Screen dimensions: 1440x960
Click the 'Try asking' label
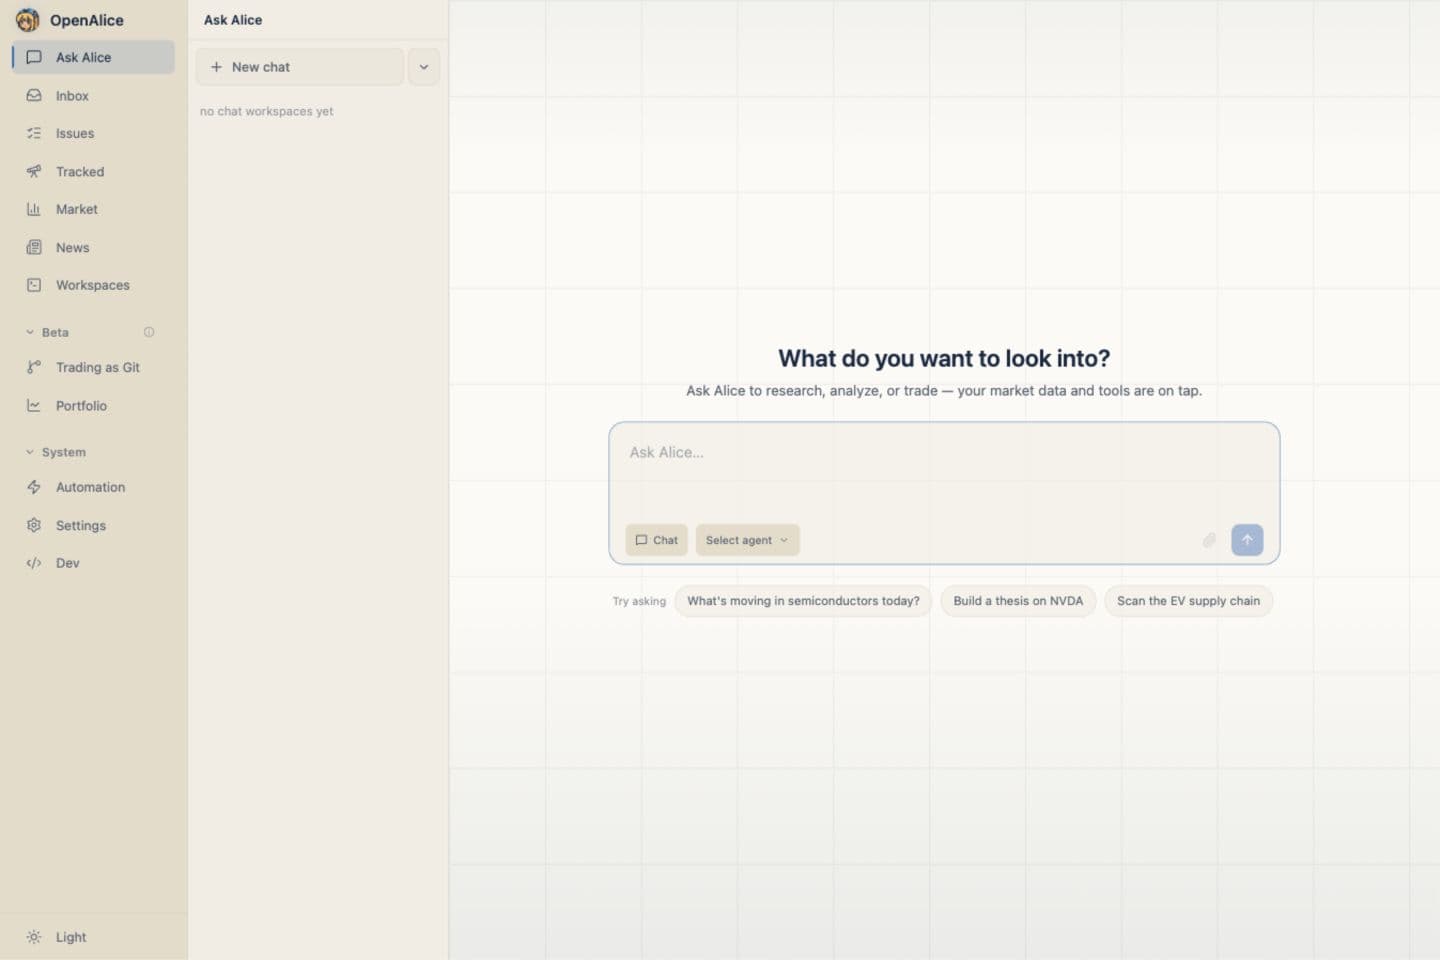point(639,601)
